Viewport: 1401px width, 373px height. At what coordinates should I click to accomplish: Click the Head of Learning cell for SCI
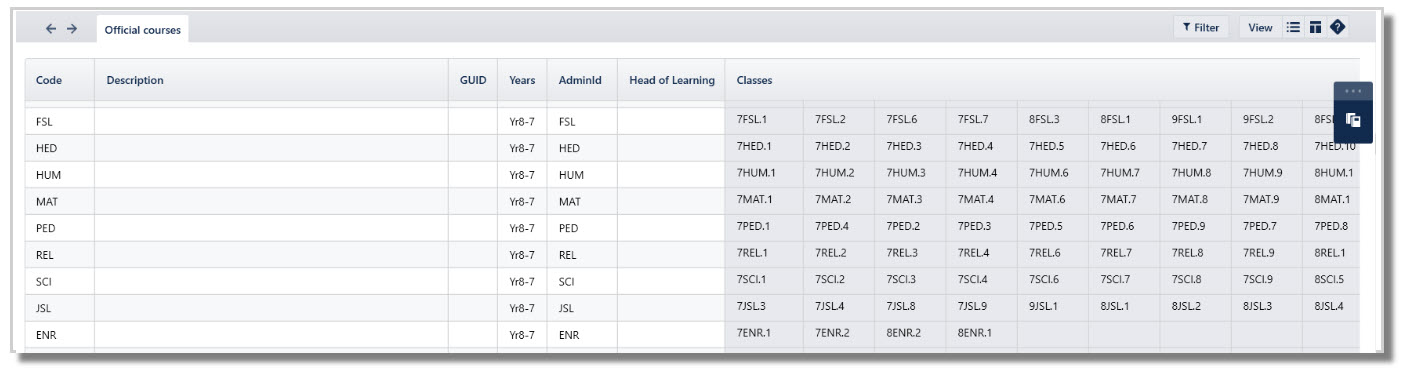671,281
